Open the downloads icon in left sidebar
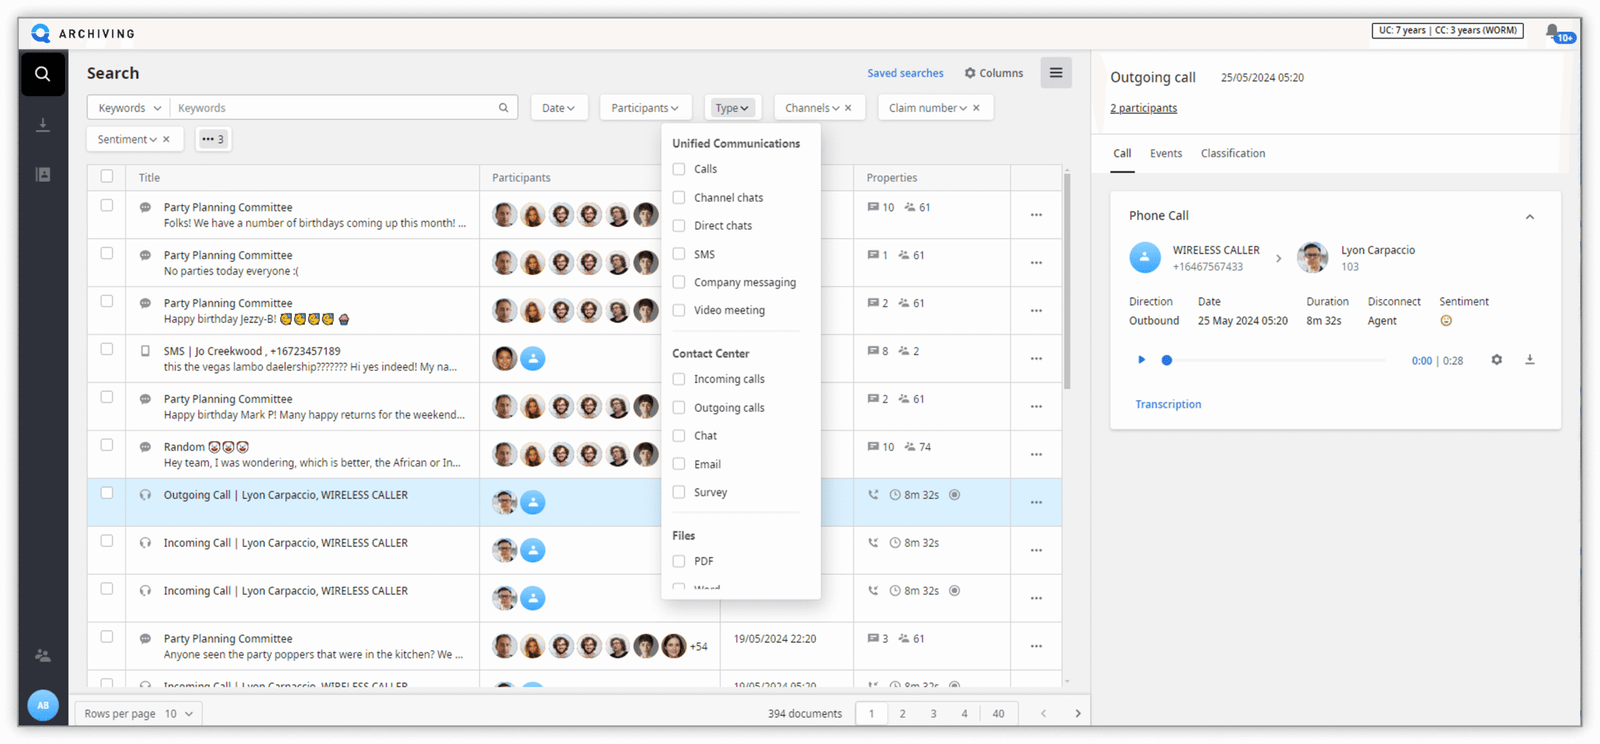Screen dimensions: 1600x744 (42, 125)
